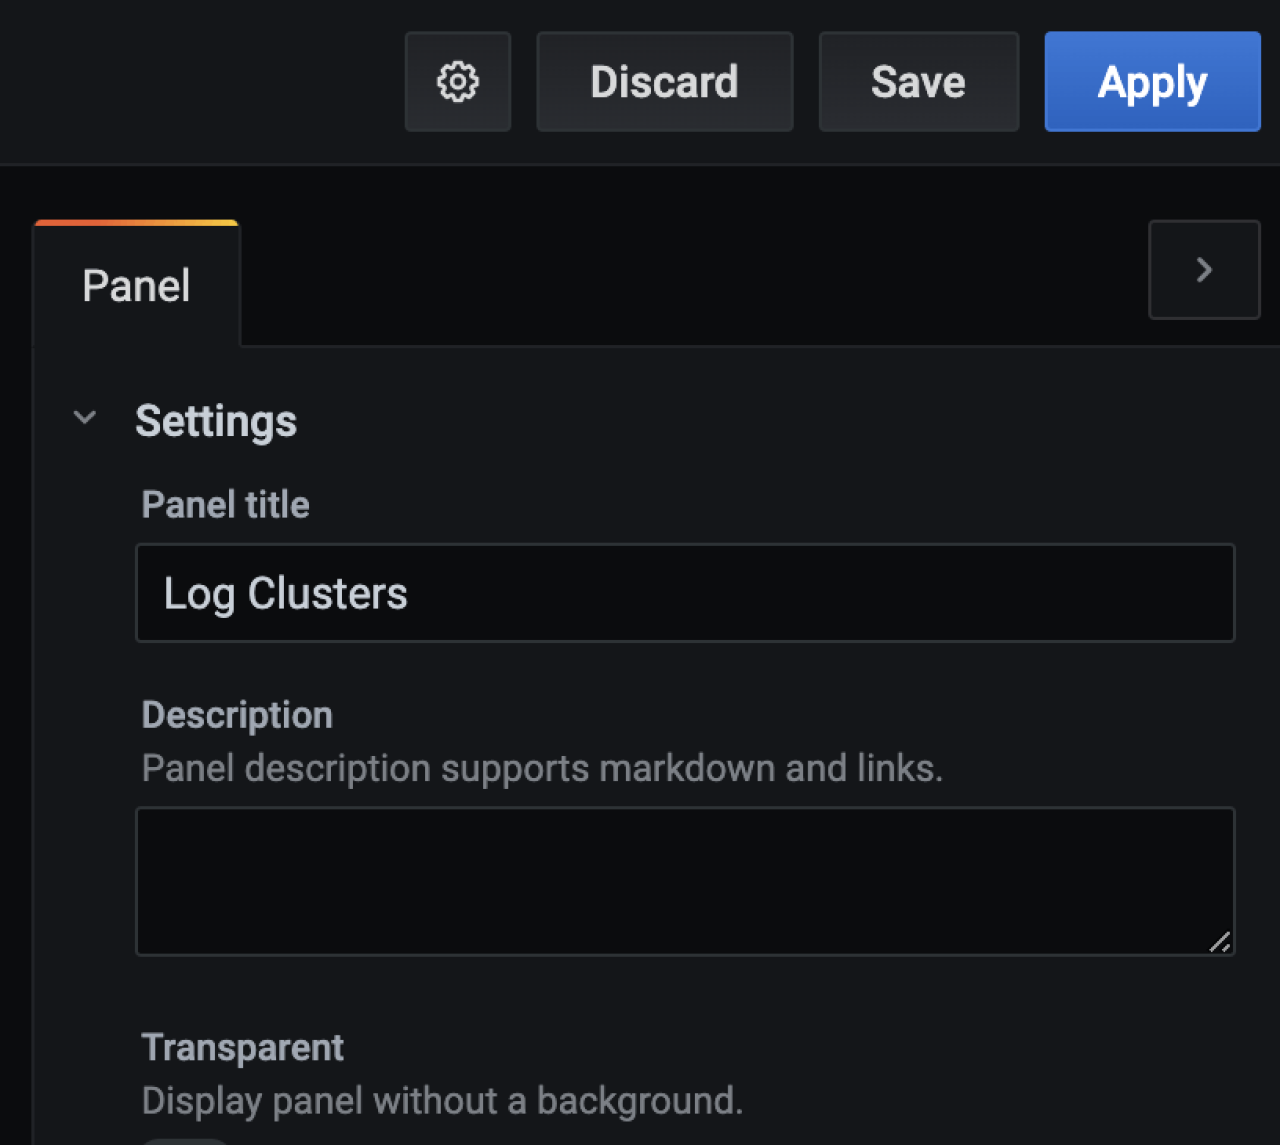Focus the Panel title input field
Image resolution: width=1280 pixels, height=1145 pixels.
coord(685,593)
